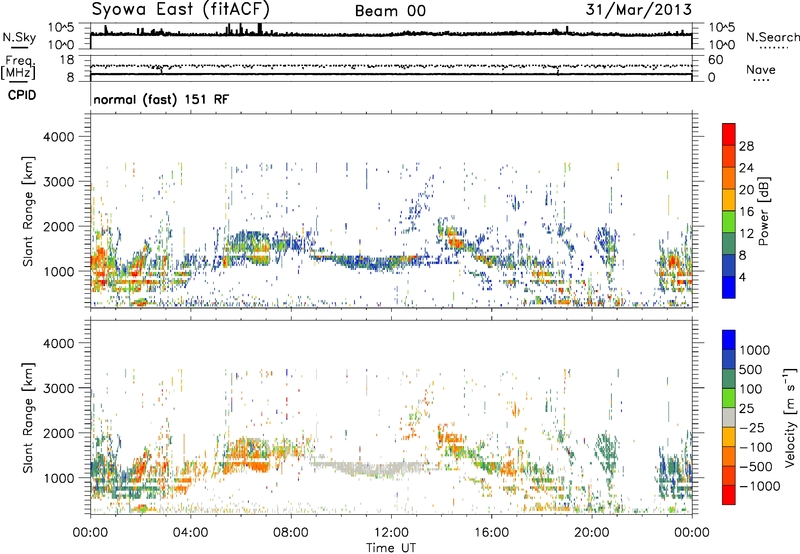Click the '16:00' time tick label
This screenshot has height=554, width=800.
491,533
